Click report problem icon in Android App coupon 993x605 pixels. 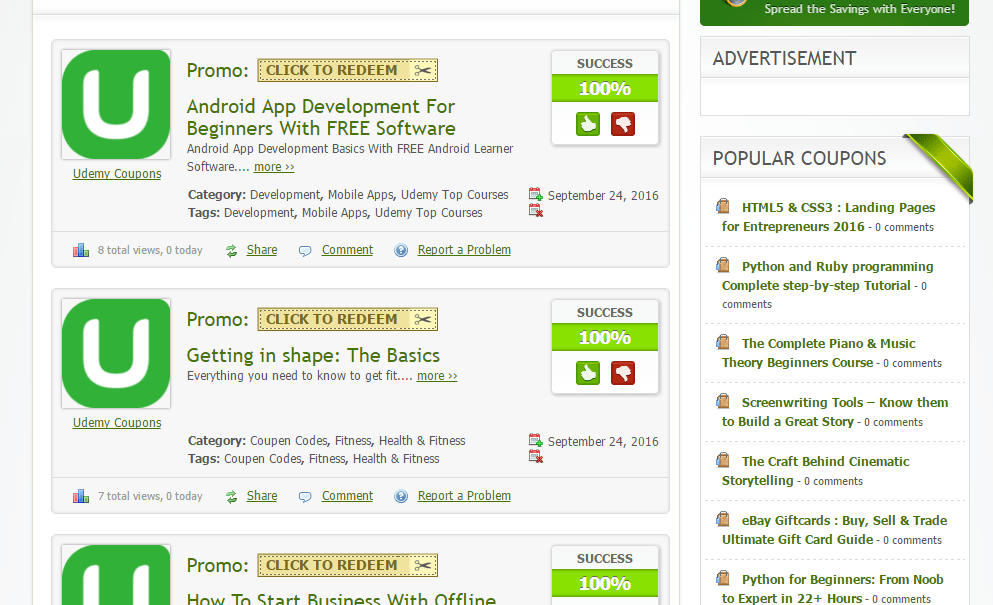tap(401, 250)
